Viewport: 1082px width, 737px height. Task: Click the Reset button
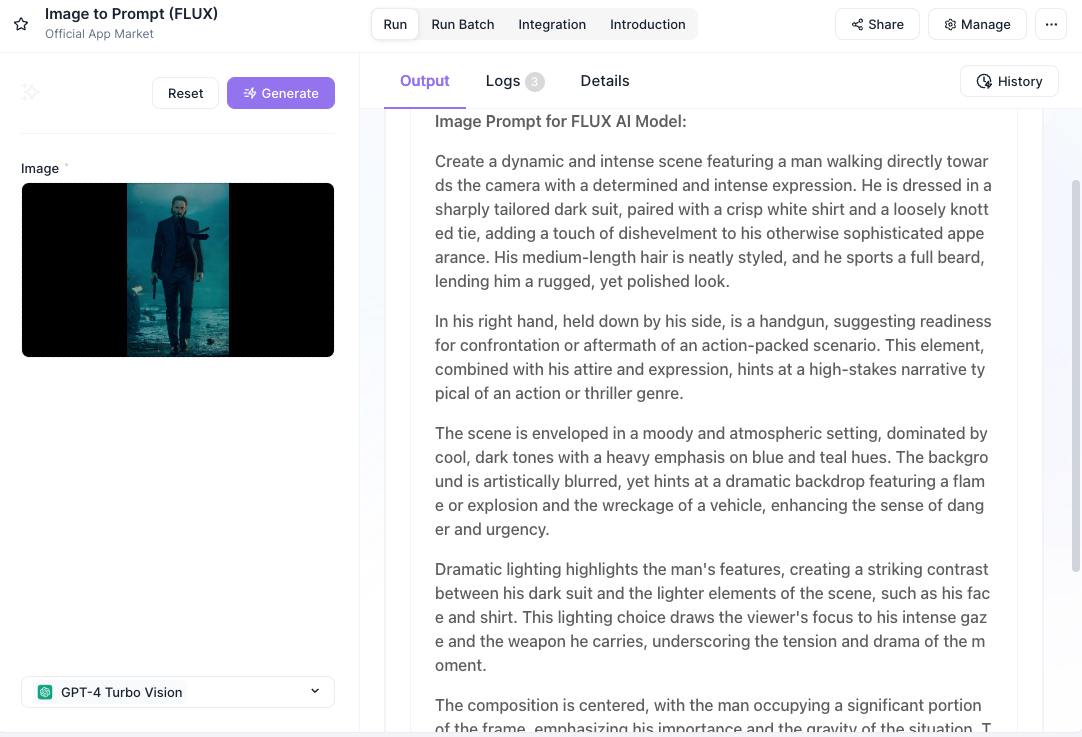[x=186, y=93]
